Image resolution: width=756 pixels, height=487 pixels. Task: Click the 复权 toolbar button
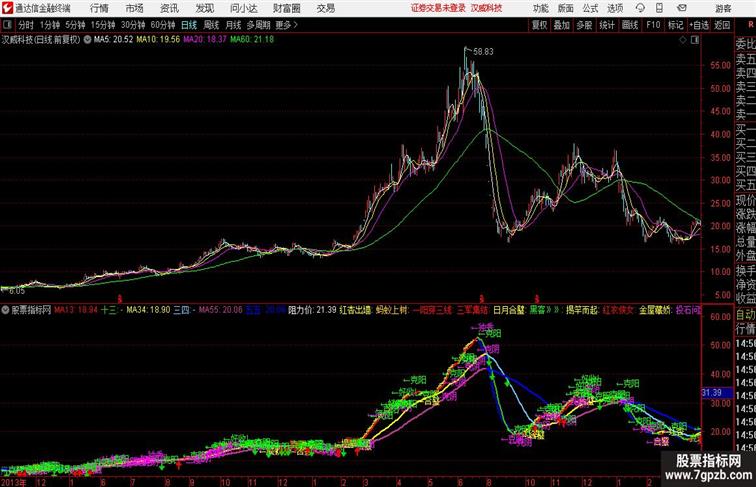[x=539, y=25]
